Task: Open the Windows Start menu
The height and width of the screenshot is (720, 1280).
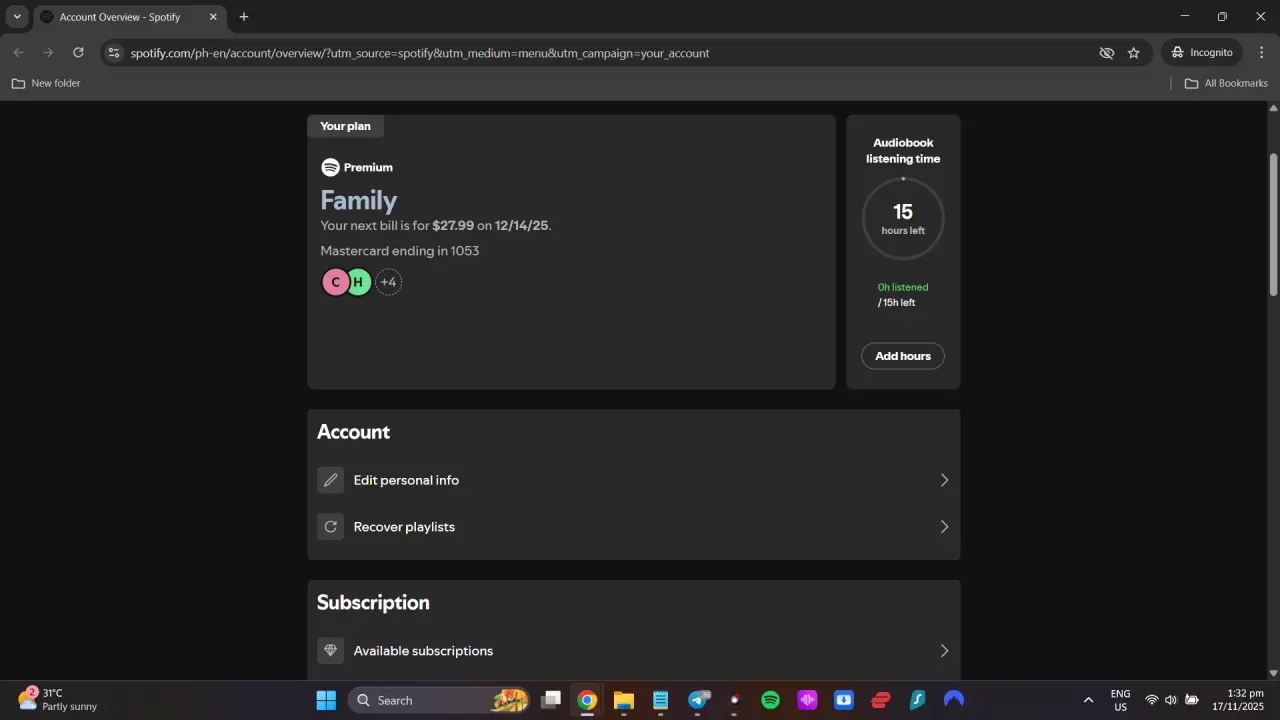Action: pyautogui.click(x=326, y=700)
